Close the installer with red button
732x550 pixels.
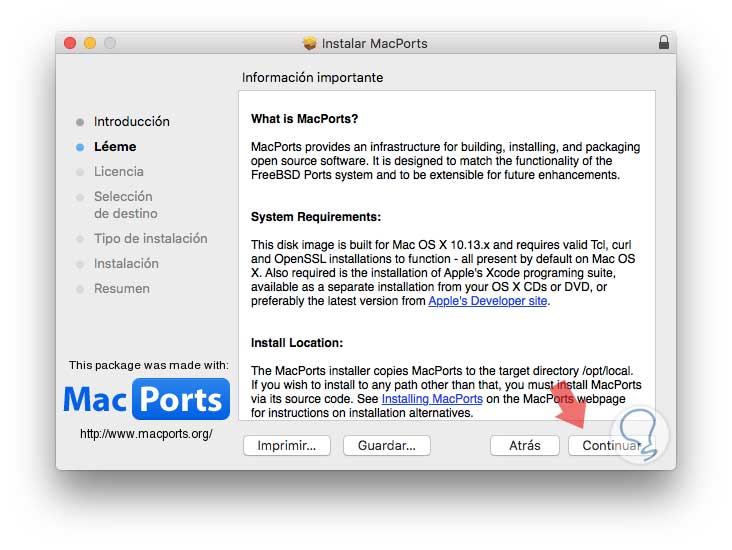tap(70, 43)
